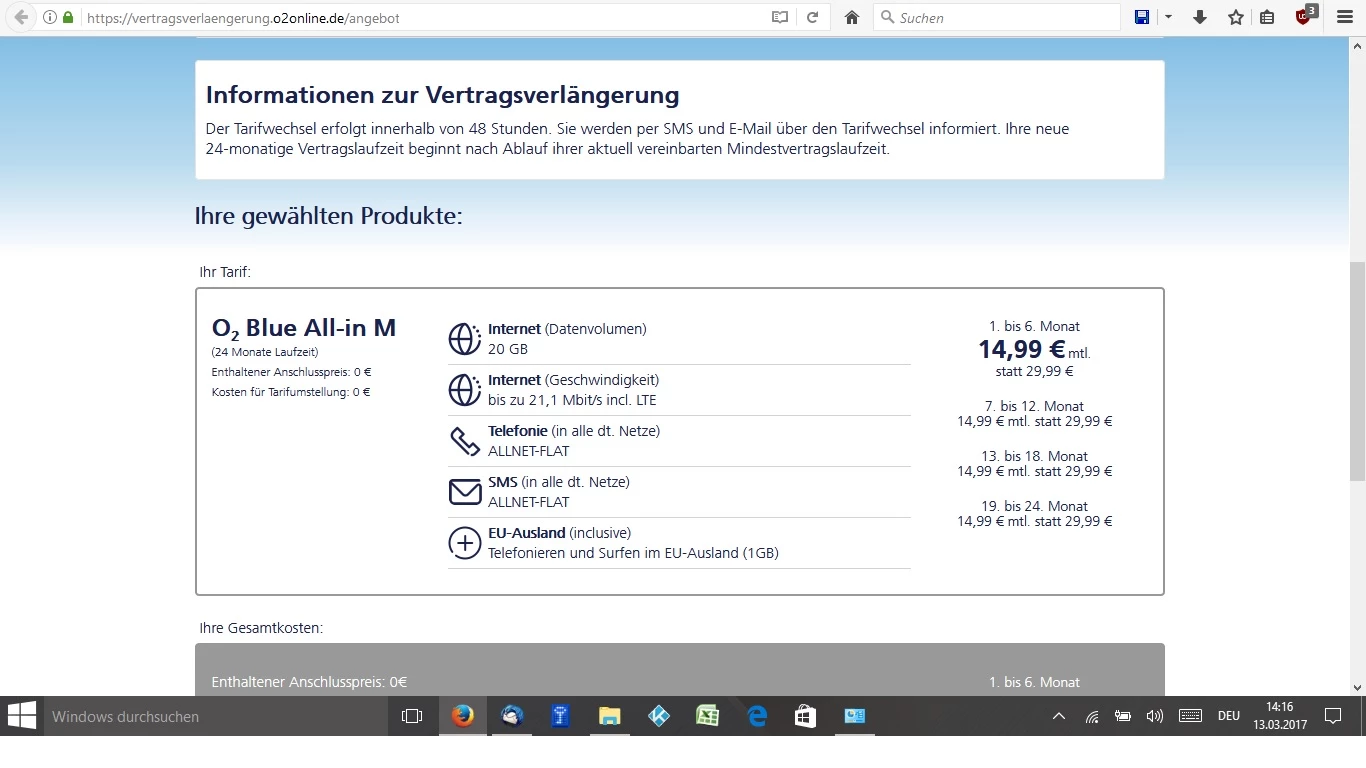This screenshot has width=1366, height=768.
Task: Open the Firefox downloads panel
Action: pyautogui.click(x=1200, y=17)
